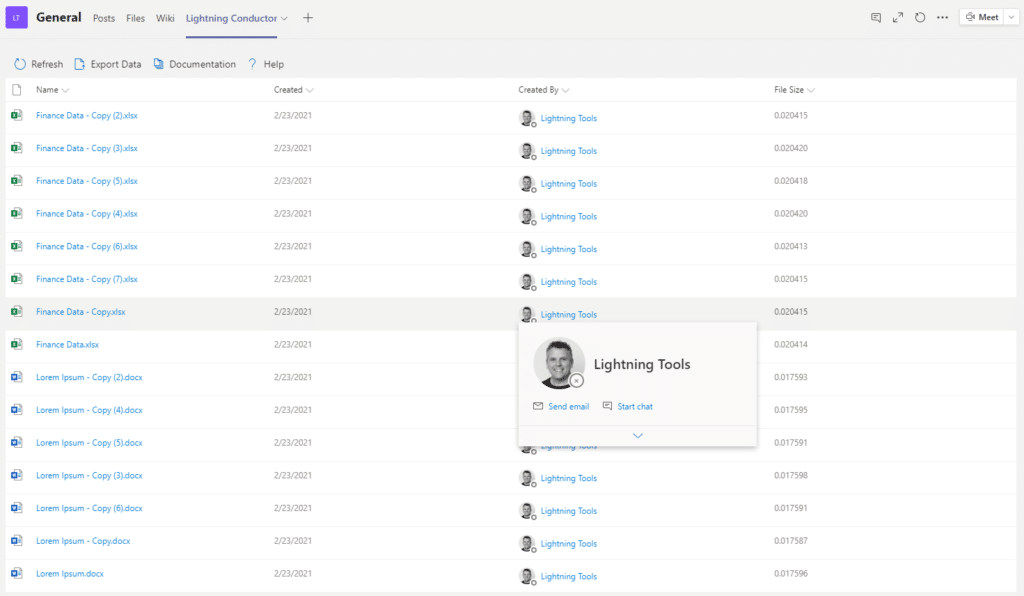This screenshot has height=596, width=1024.
Task: Click Export Data in toolbar
Action: (108, 64)
